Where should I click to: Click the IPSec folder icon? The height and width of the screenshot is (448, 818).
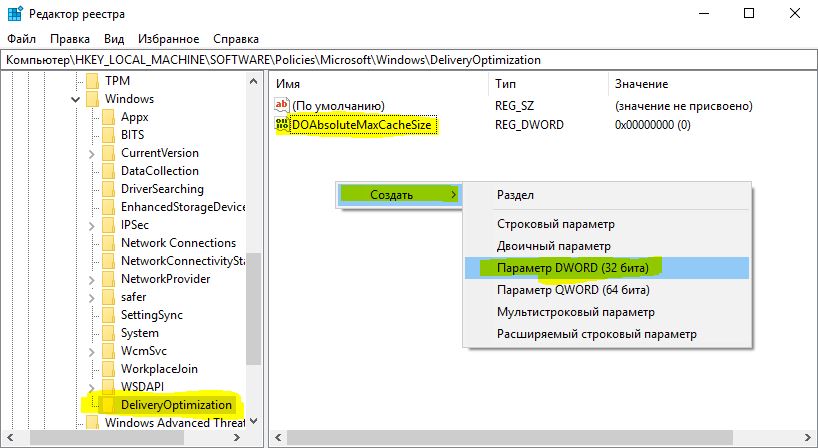109,225
